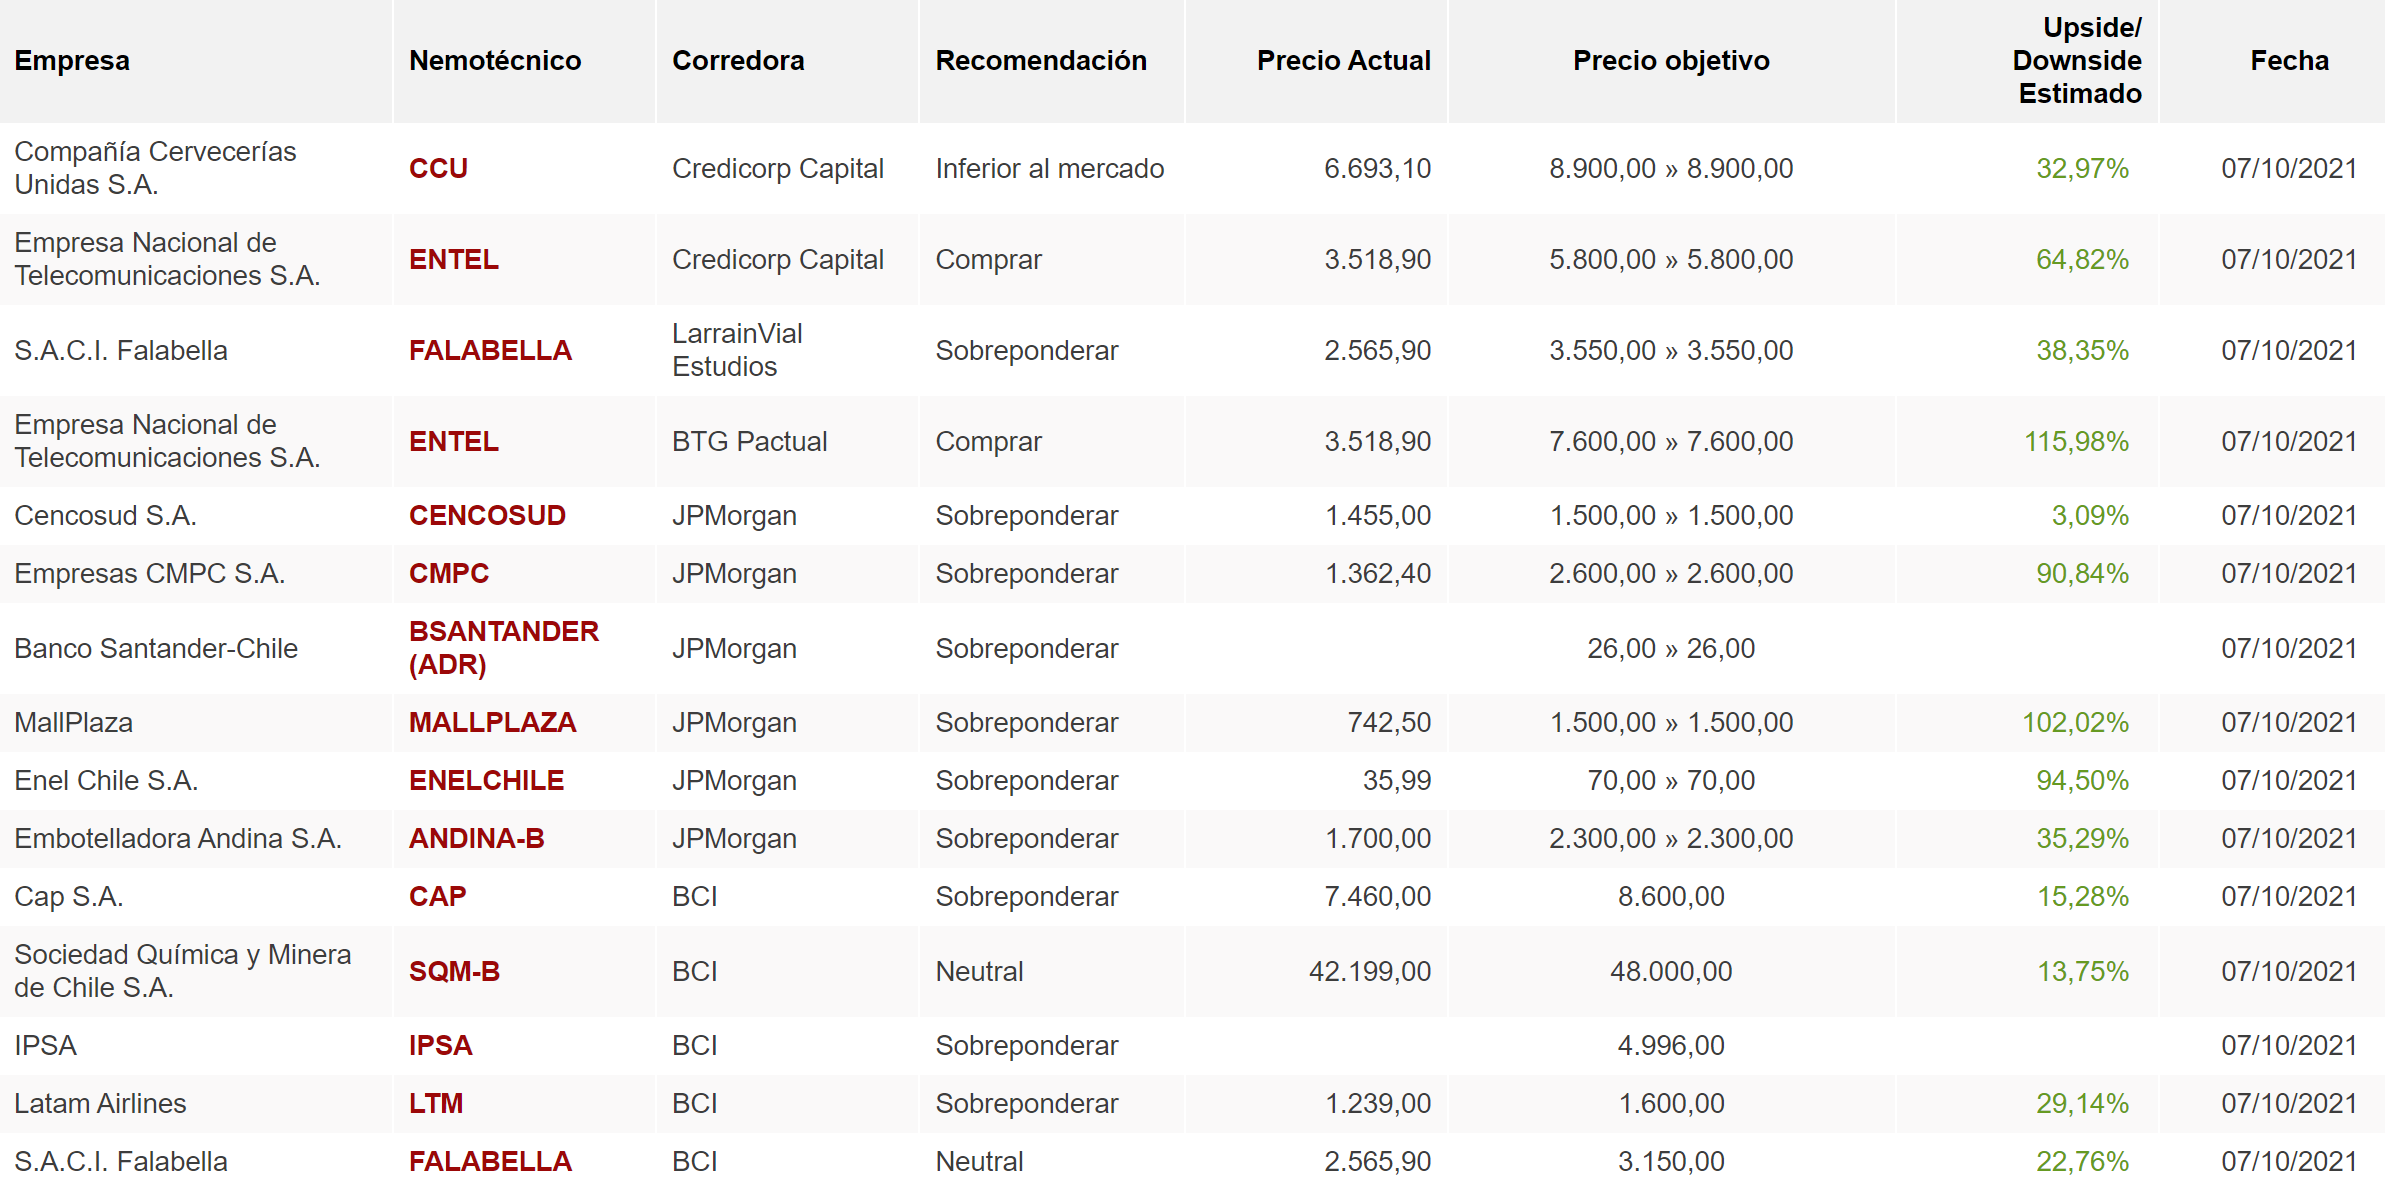This screenshot has height=1188, width=2385.
Task: Click the LTM ticker link
Action: [436, 1103]
